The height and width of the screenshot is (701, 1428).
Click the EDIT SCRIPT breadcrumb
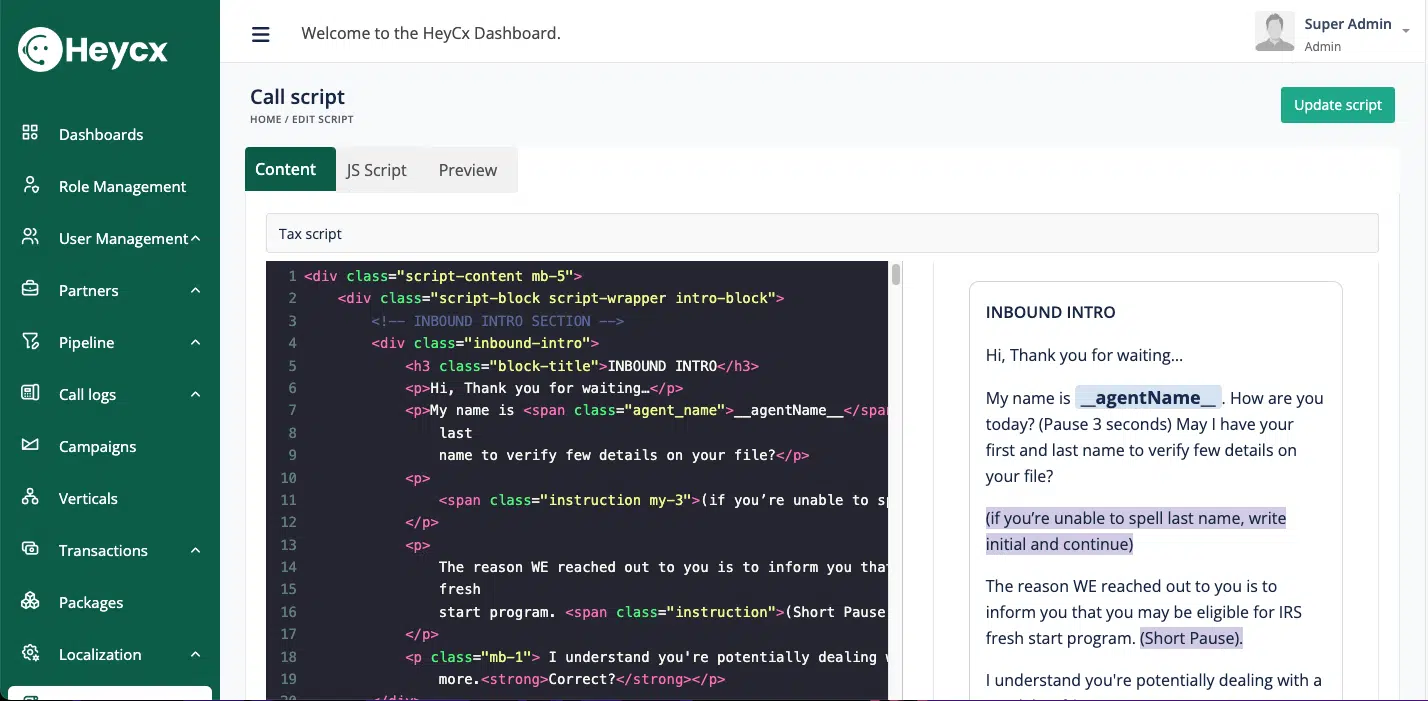(323, 119)
